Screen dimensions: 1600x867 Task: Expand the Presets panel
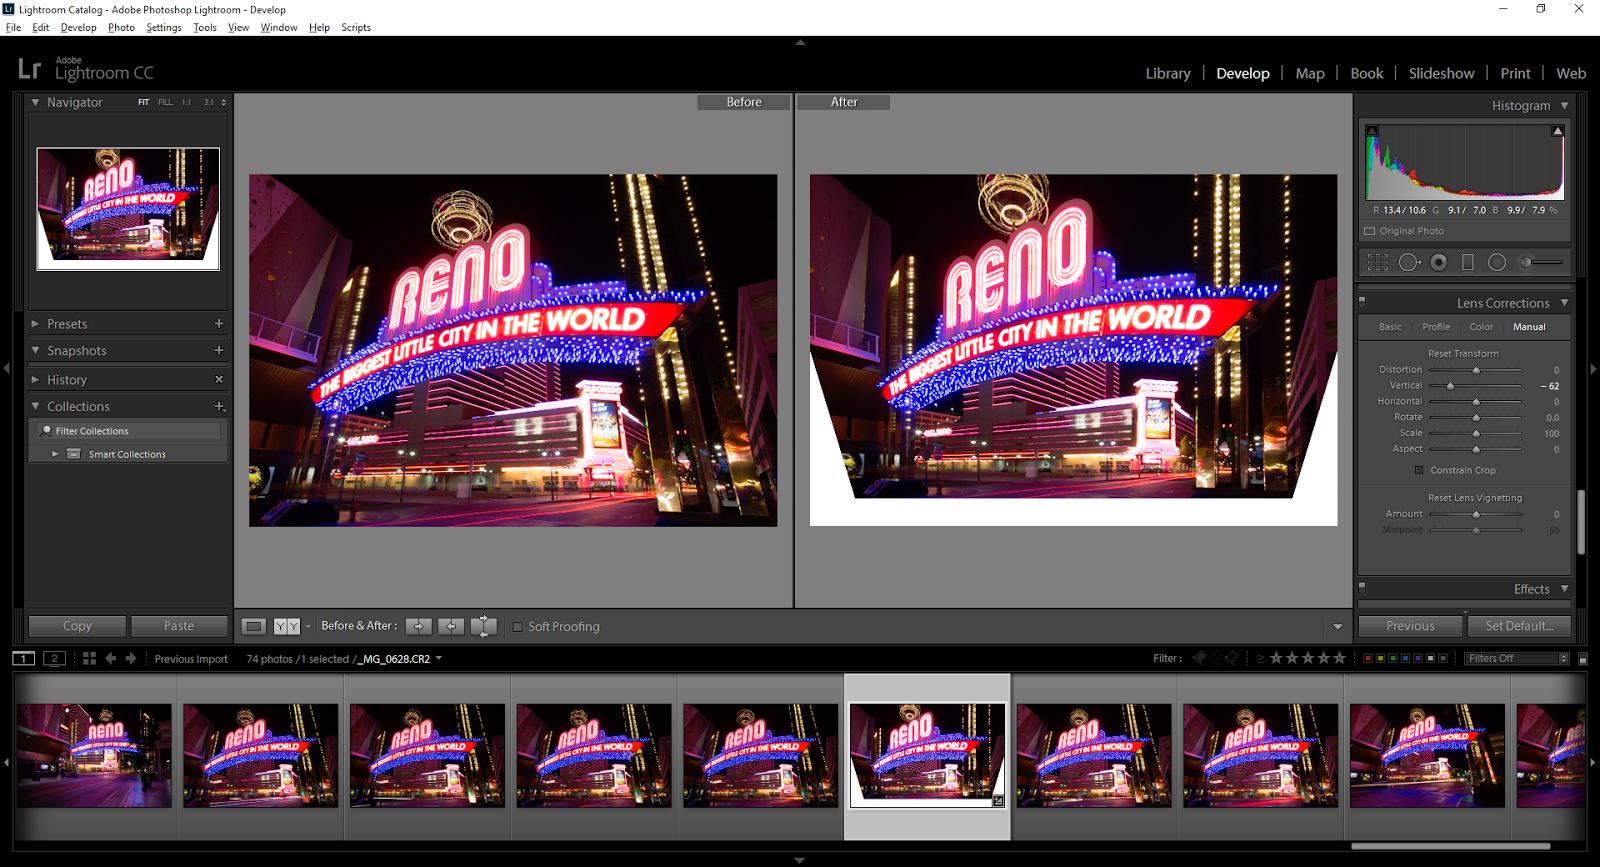click(x=35, y=323)
